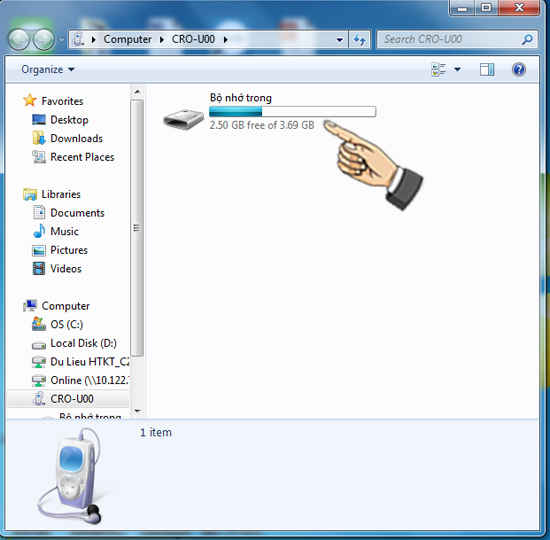Image resolution: width=550 pixels, height=540 pixels.
Task: Refresh the CRO-U00 folder view
Action: (x=360, y=40)
